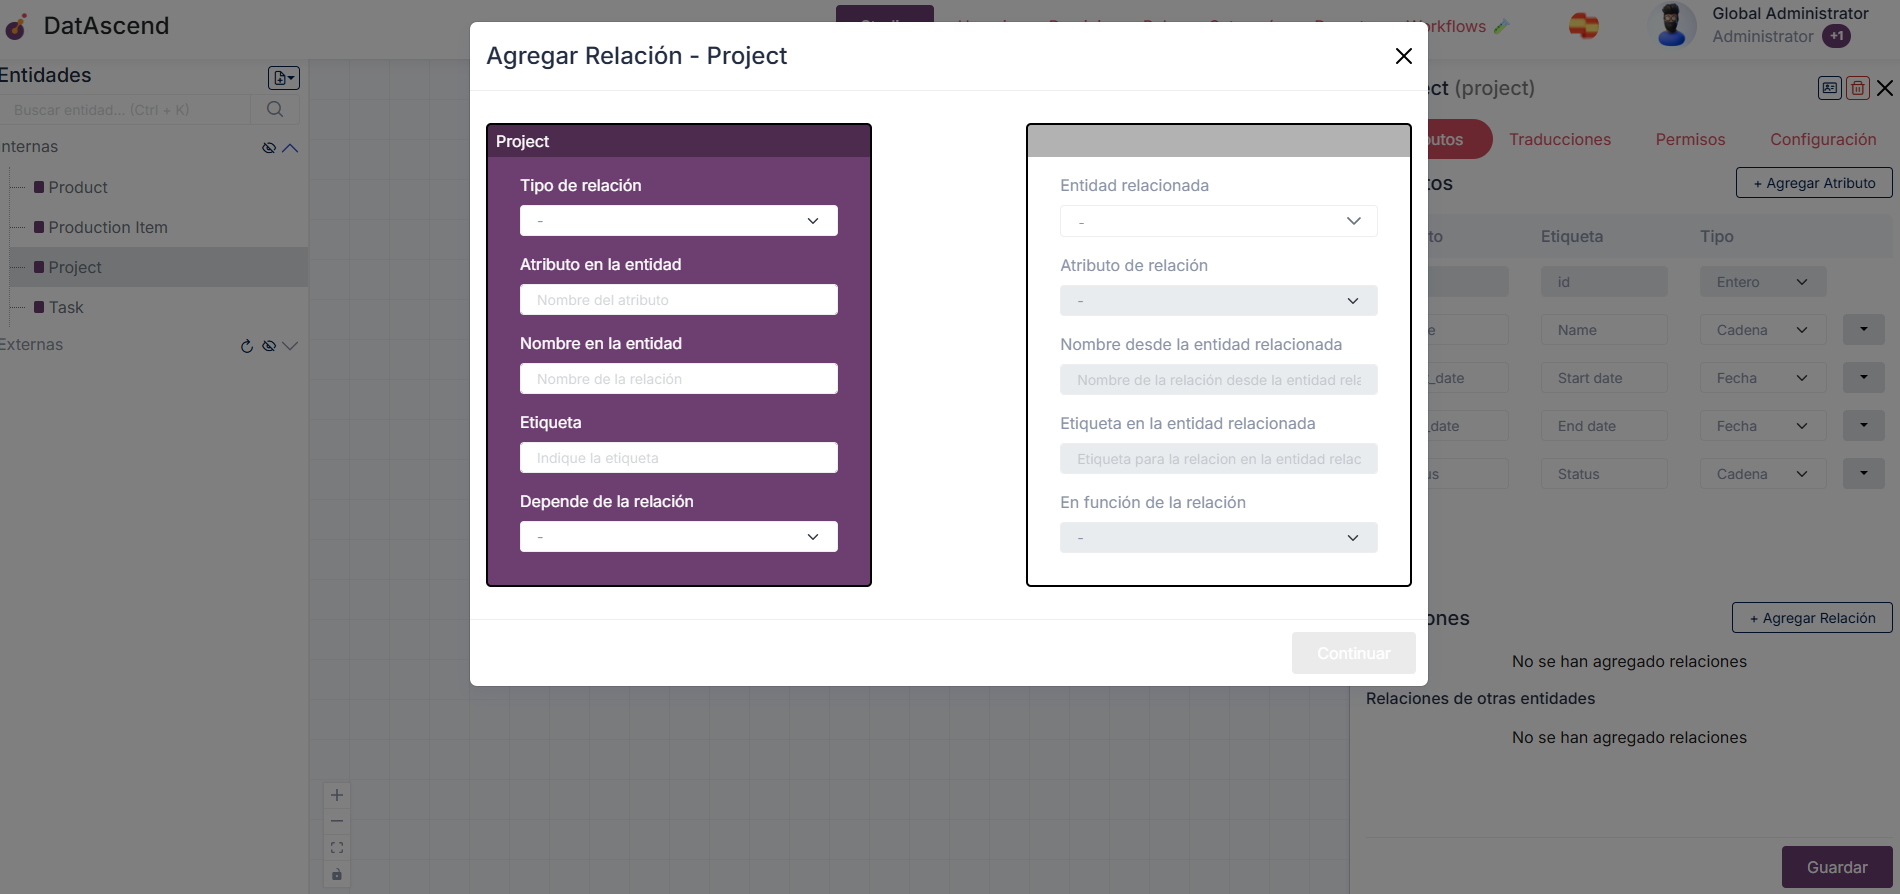Click the Guardar button
Image resolution: width=1900 pixels, height=894 pixels.
pos(1837,867)
